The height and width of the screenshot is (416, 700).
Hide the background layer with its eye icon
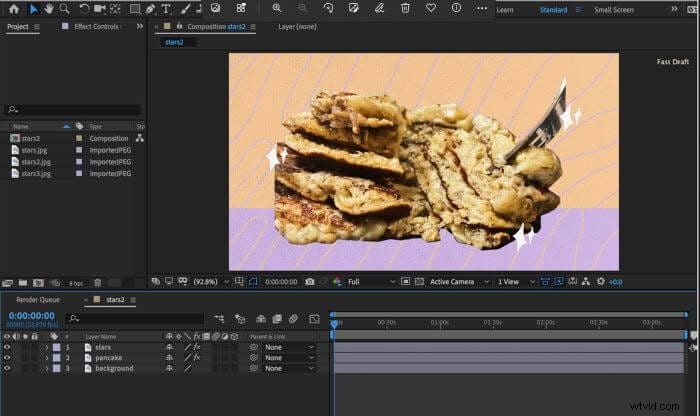tap(7, 368)
